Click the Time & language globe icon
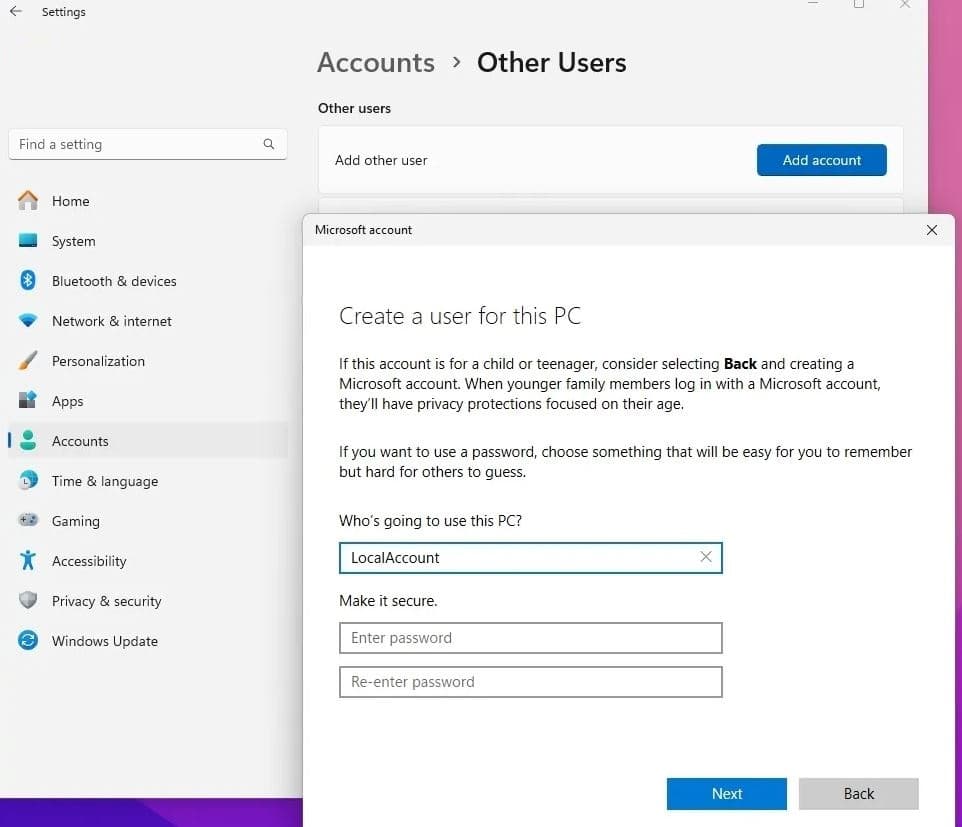The width and height of the screenshot is (962, 827). coord(28,481)
